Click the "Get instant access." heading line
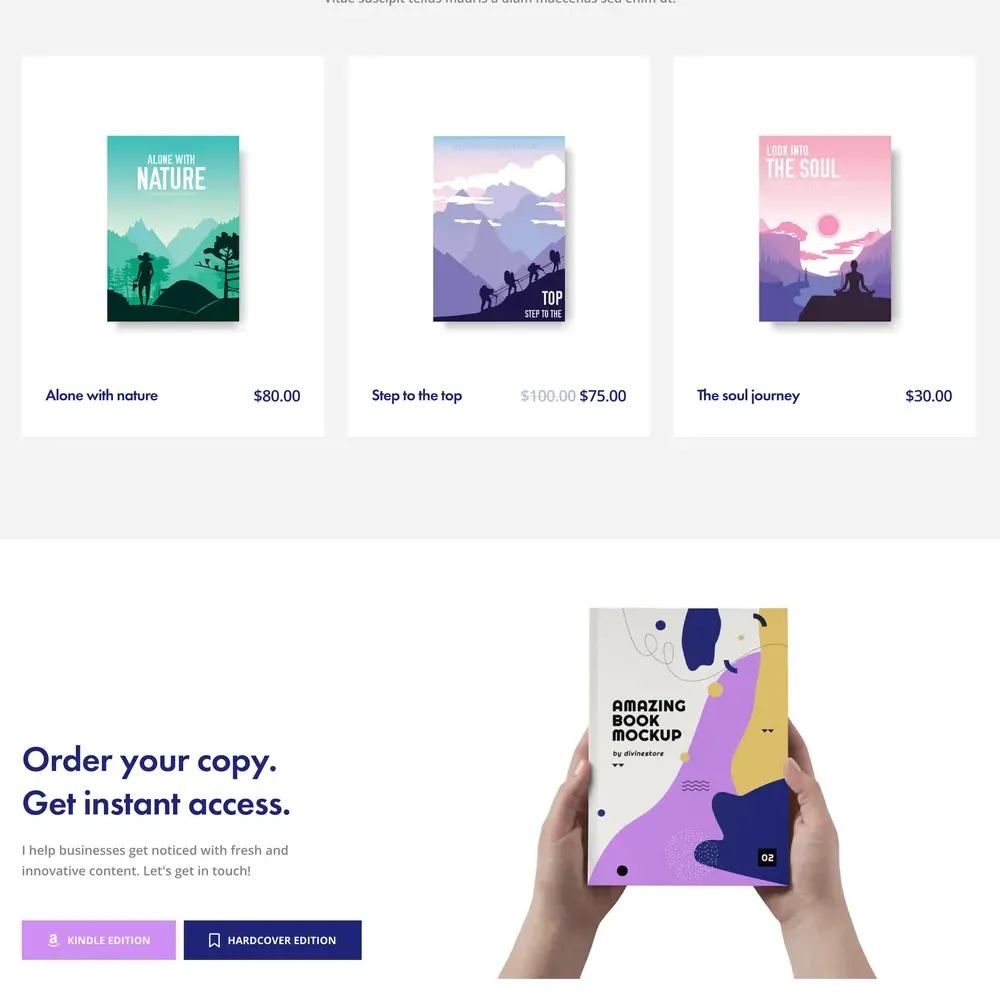 pyautogui.click(x=156, y=804)
